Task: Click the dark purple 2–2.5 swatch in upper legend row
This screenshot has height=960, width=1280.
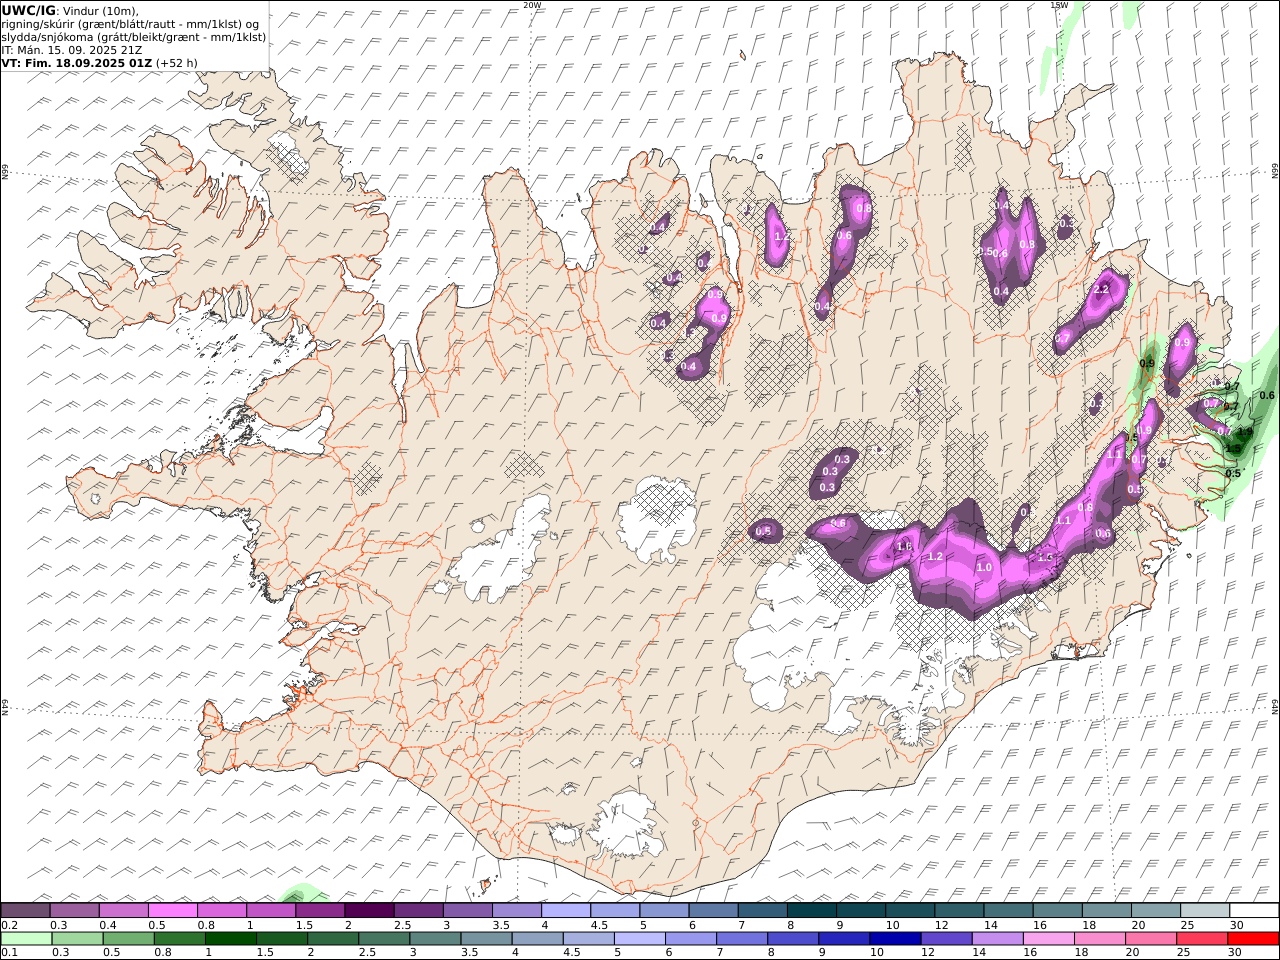Action: click(x=369, y=910)
